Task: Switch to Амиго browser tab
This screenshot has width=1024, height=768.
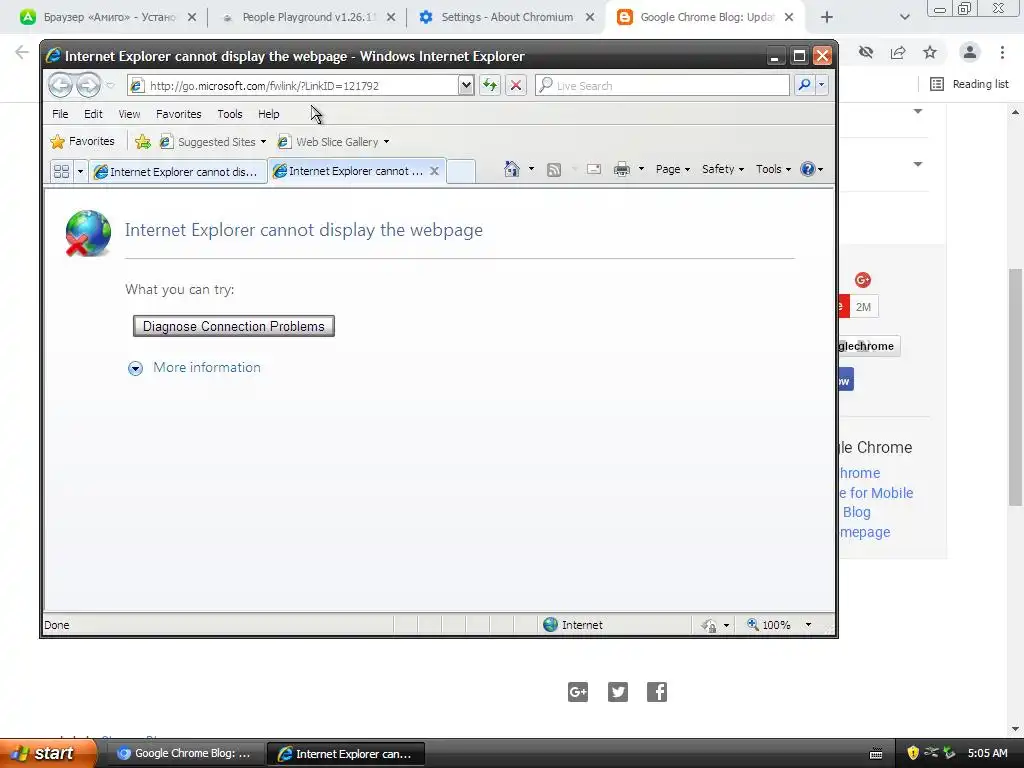Action: click(108, 17)
